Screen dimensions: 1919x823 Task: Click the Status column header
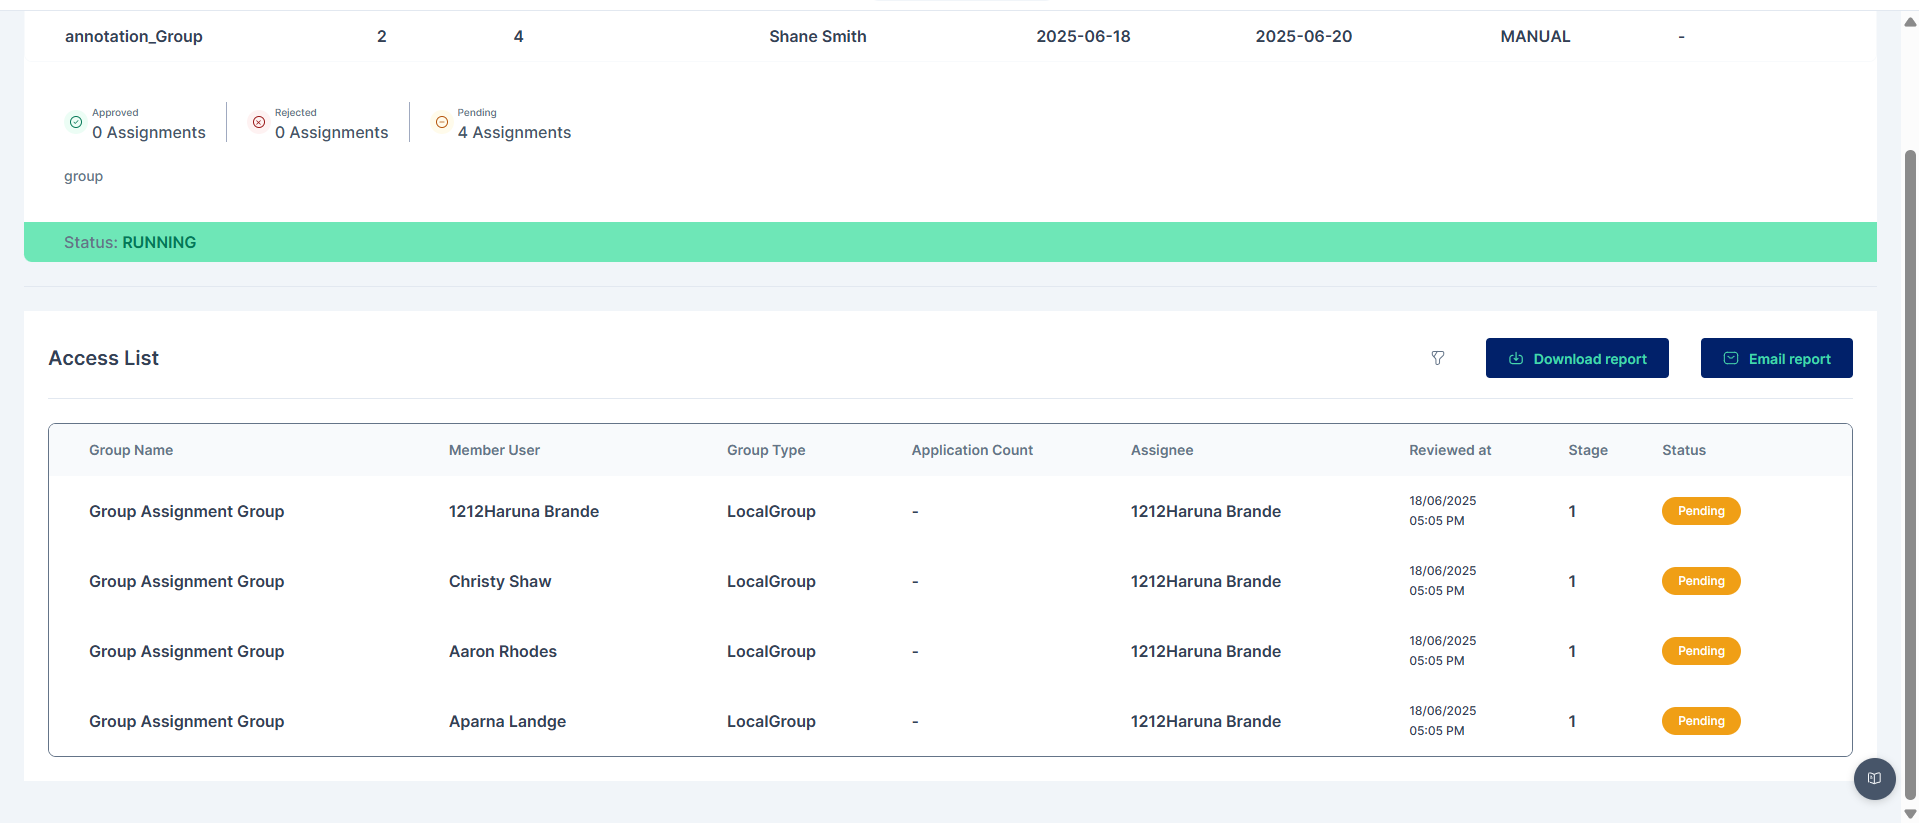[x=1683, y=450]
